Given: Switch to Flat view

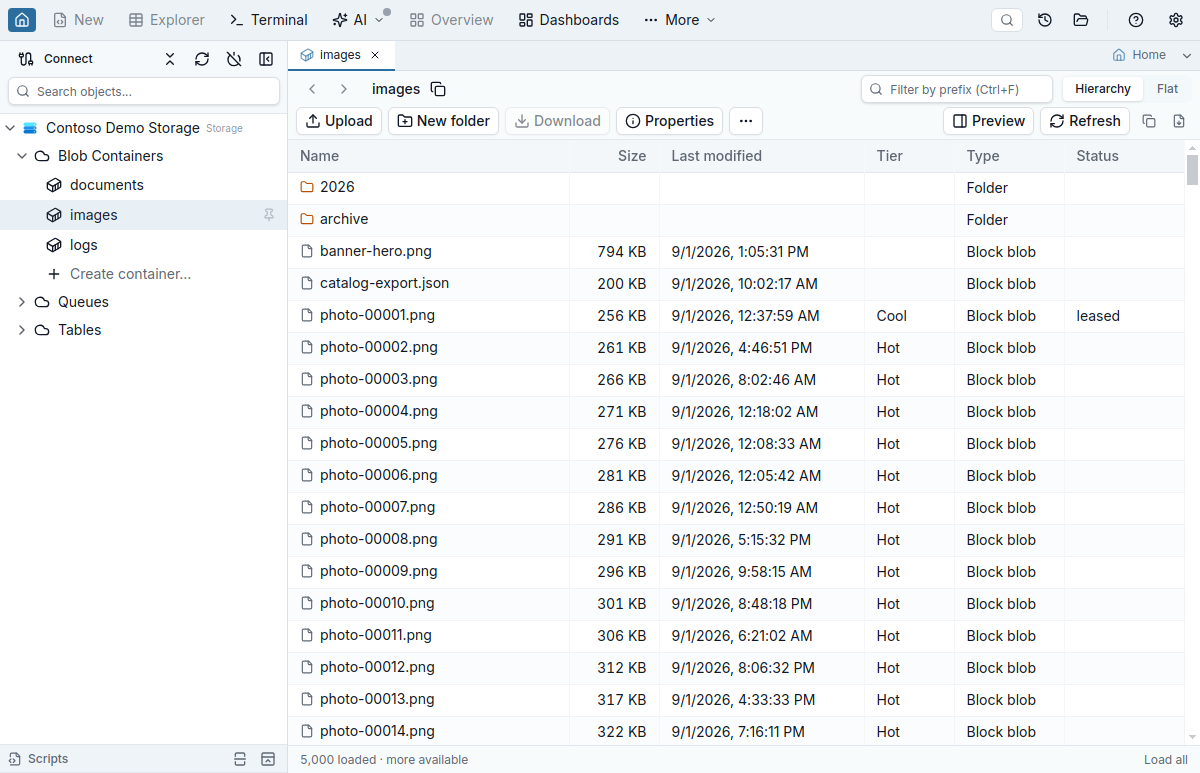Looking at the screenshot, I should tap(1168, 89).
